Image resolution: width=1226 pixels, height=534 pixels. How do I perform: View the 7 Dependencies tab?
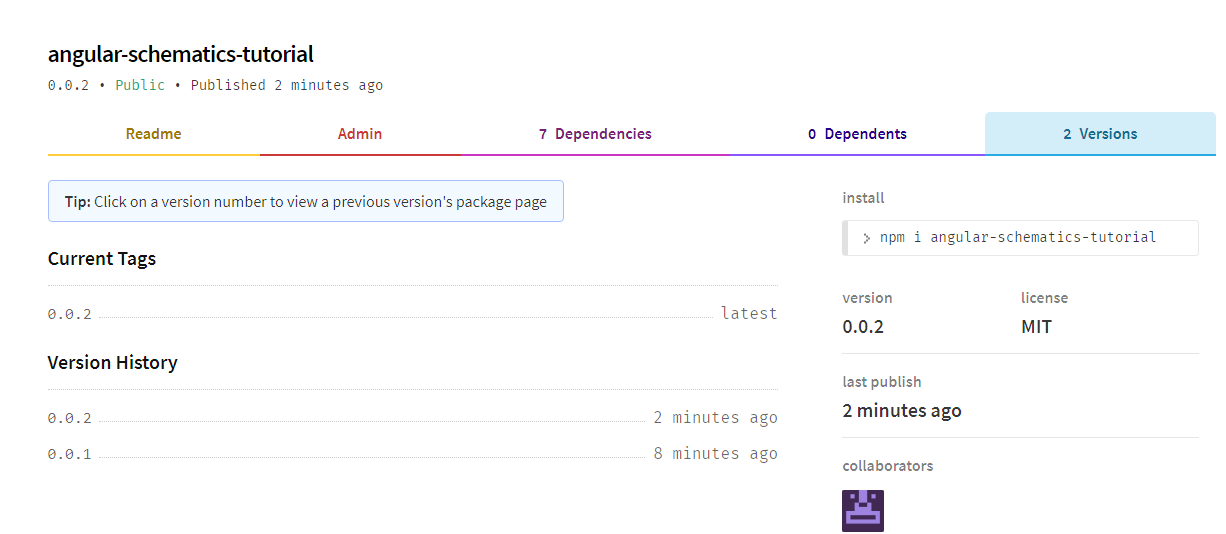595,134
